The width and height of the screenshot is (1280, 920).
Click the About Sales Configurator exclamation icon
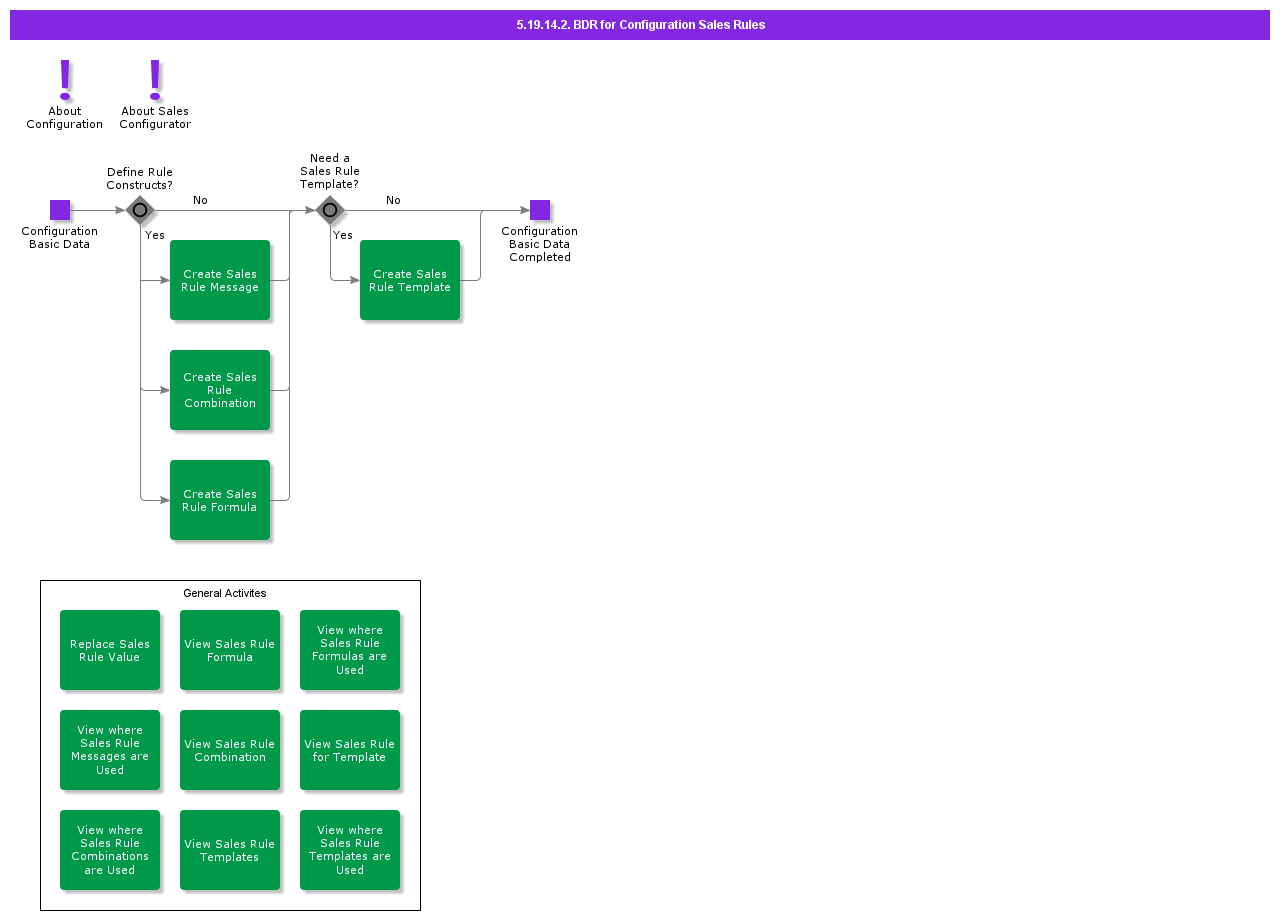[x=155, y=80]
